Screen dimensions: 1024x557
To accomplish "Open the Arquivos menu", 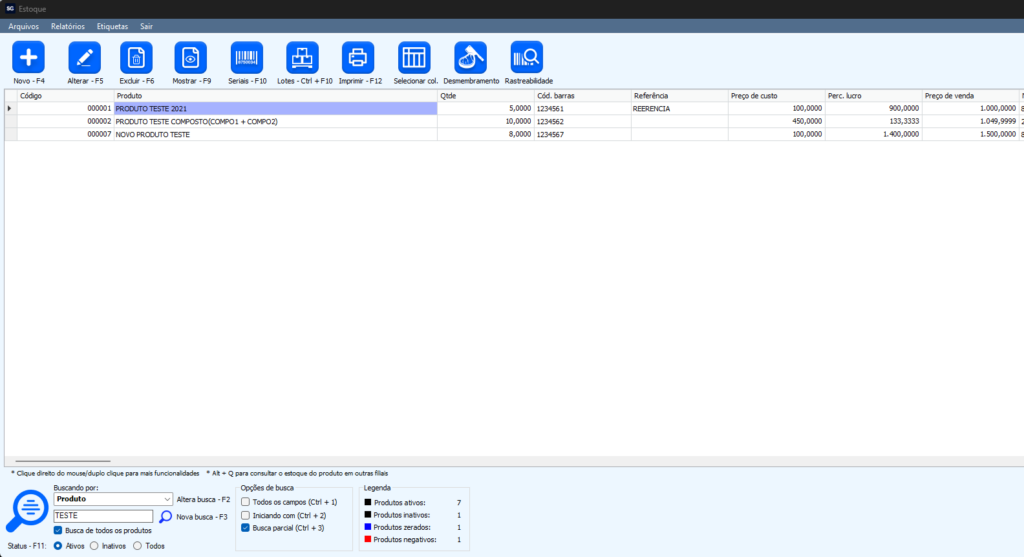I will (x=24, y=27).
